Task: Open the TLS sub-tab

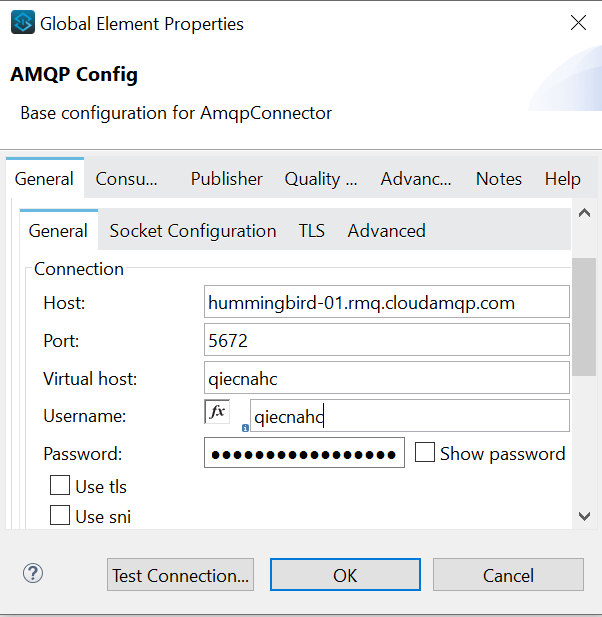Action: pyautogui.click(x=312, y=231)
